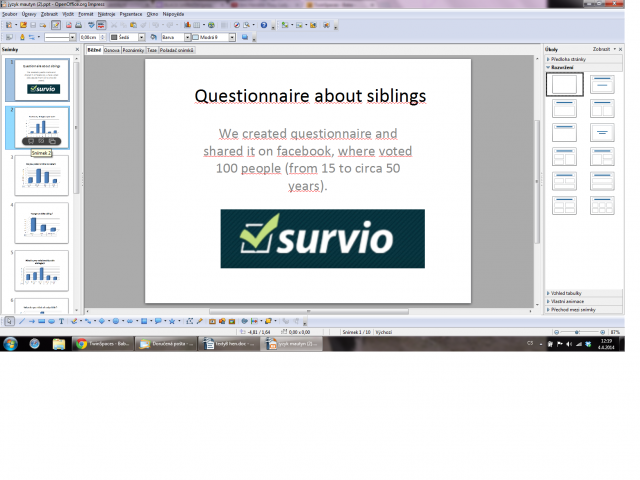Viewport: 640px width, 480px height.
Task: Open the Zobrazit dropdown in tasks panel
Action: coord(604,49)
